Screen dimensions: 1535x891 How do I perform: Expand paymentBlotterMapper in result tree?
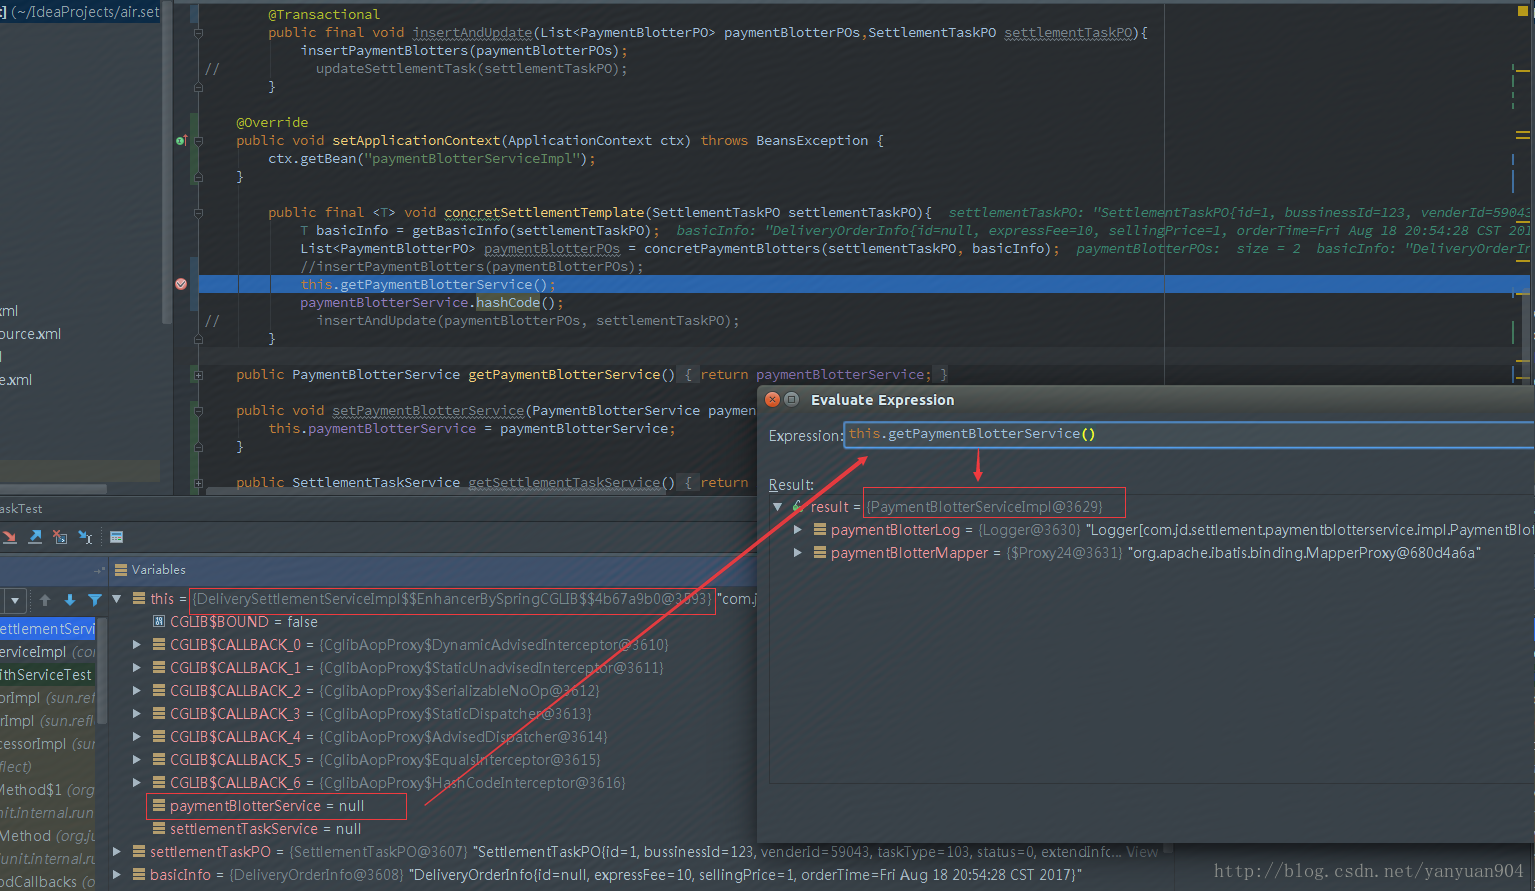[797, 553]
